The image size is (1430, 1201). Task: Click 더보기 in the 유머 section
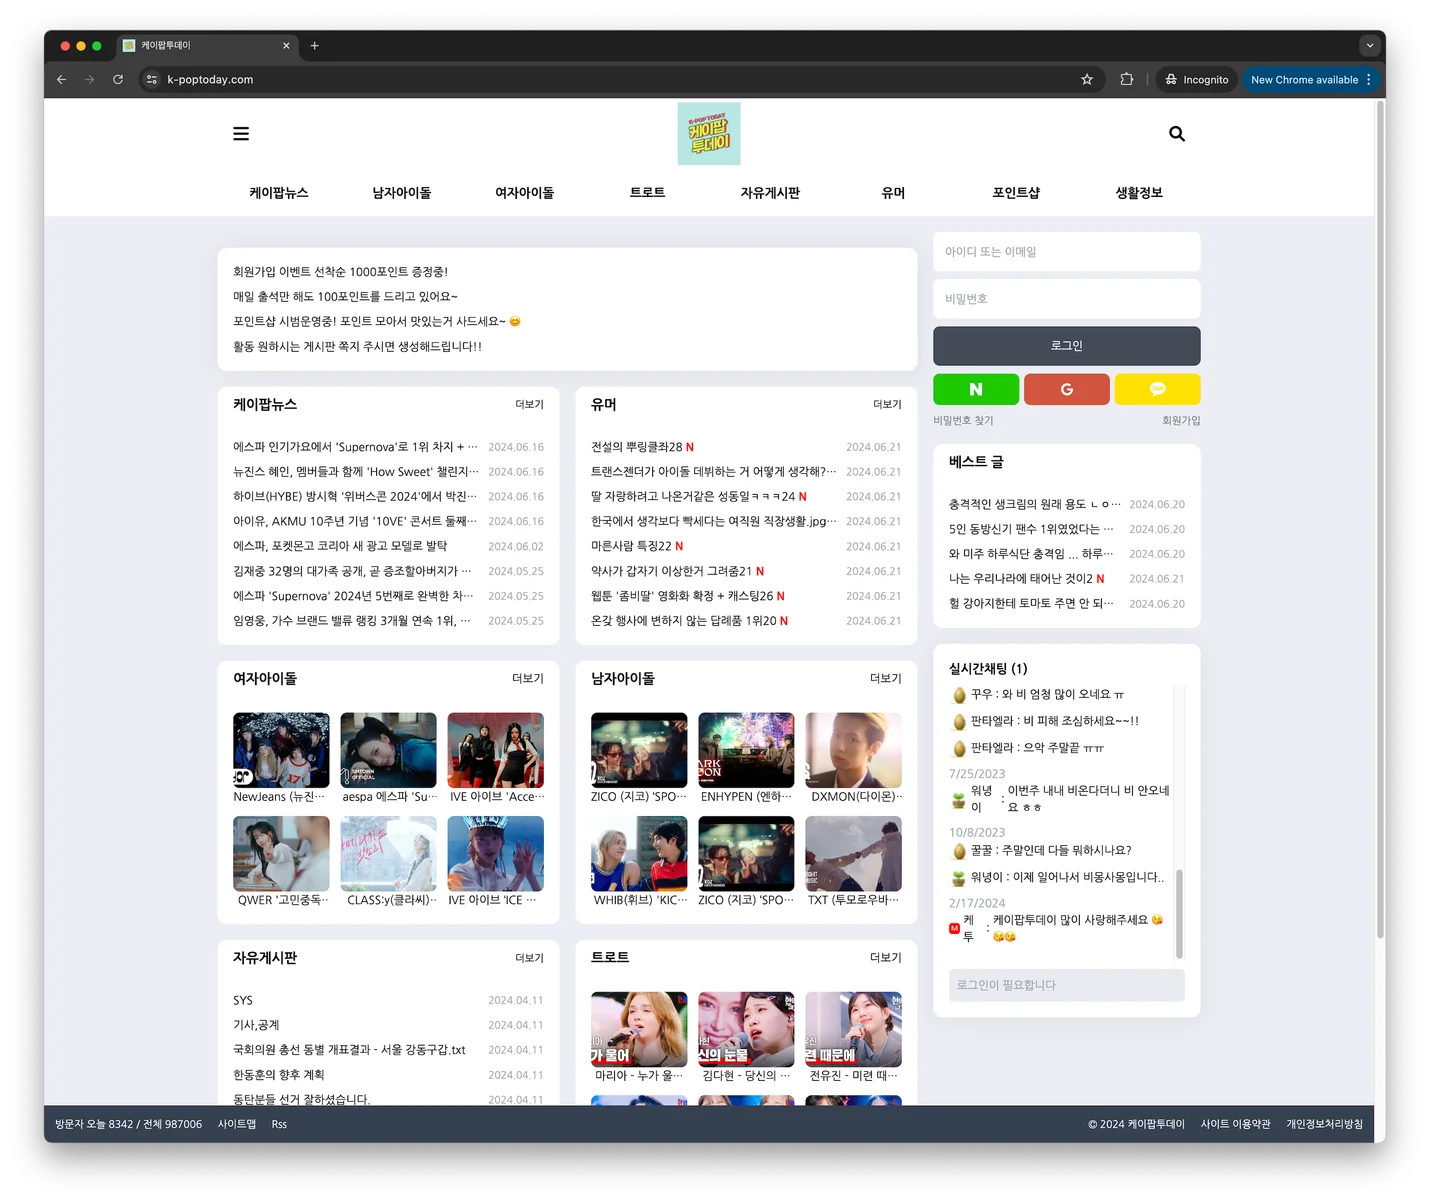(x=887, y=404)
